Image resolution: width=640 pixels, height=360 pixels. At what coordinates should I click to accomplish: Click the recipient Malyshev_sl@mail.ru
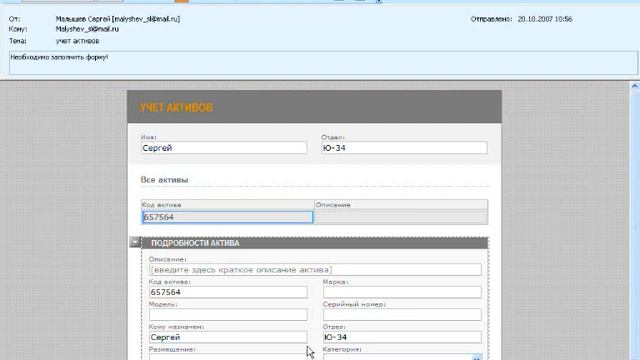click(87, 29)
